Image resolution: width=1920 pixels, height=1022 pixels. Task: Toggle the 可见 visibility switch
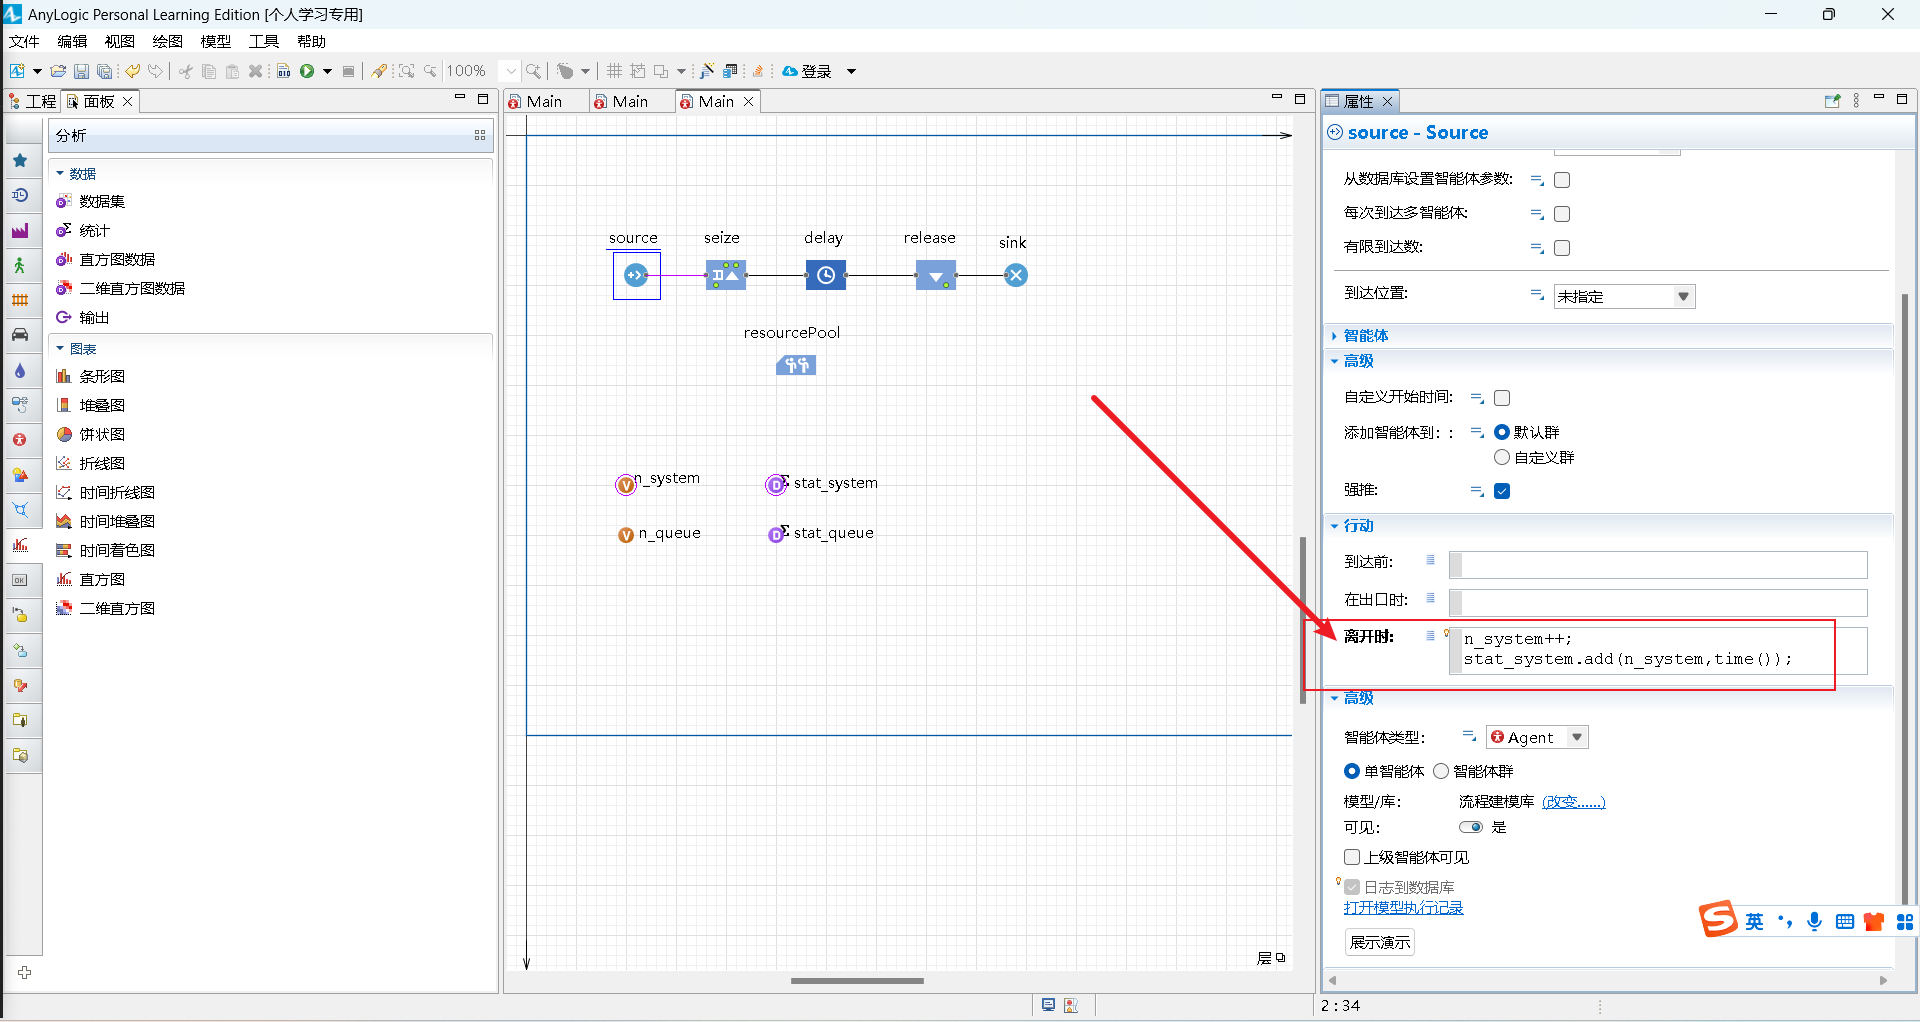tap(1470, 827)
